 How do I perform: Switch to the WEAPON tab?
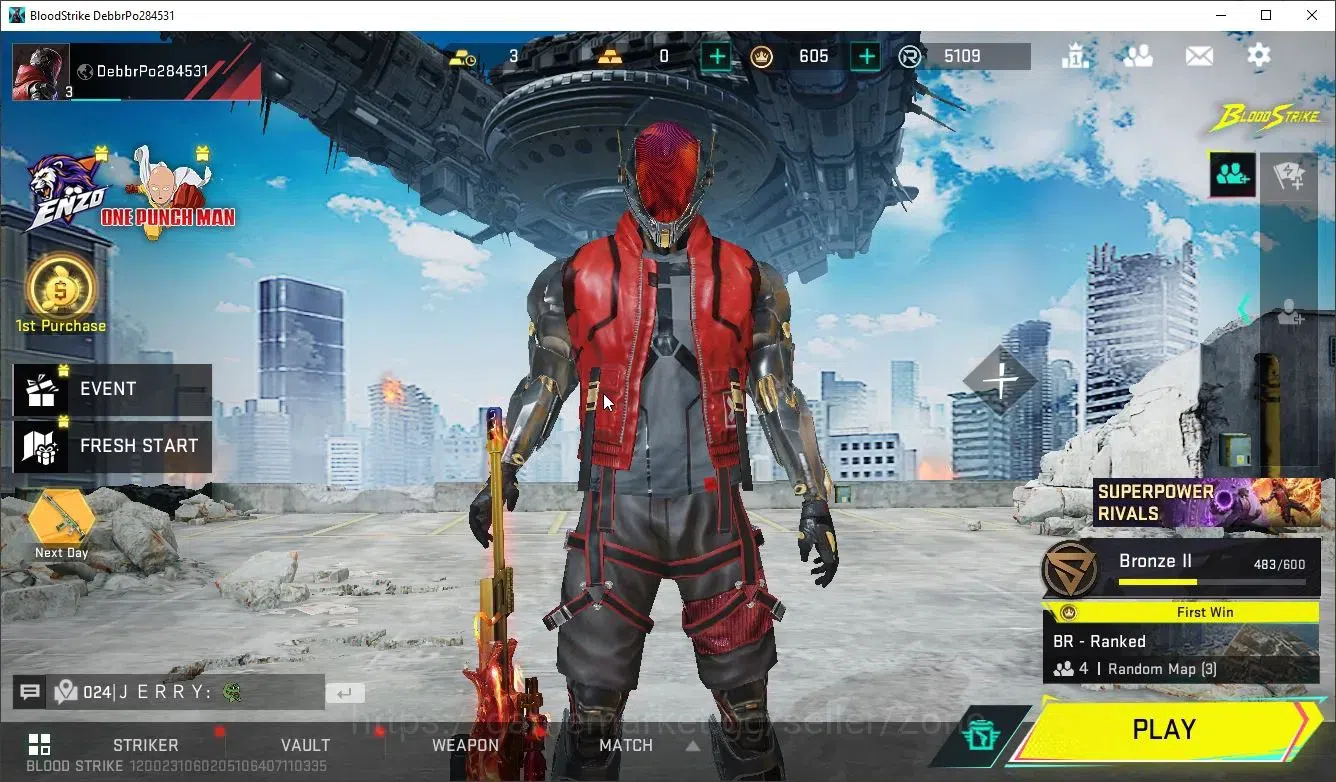click(x=465, y=745)
